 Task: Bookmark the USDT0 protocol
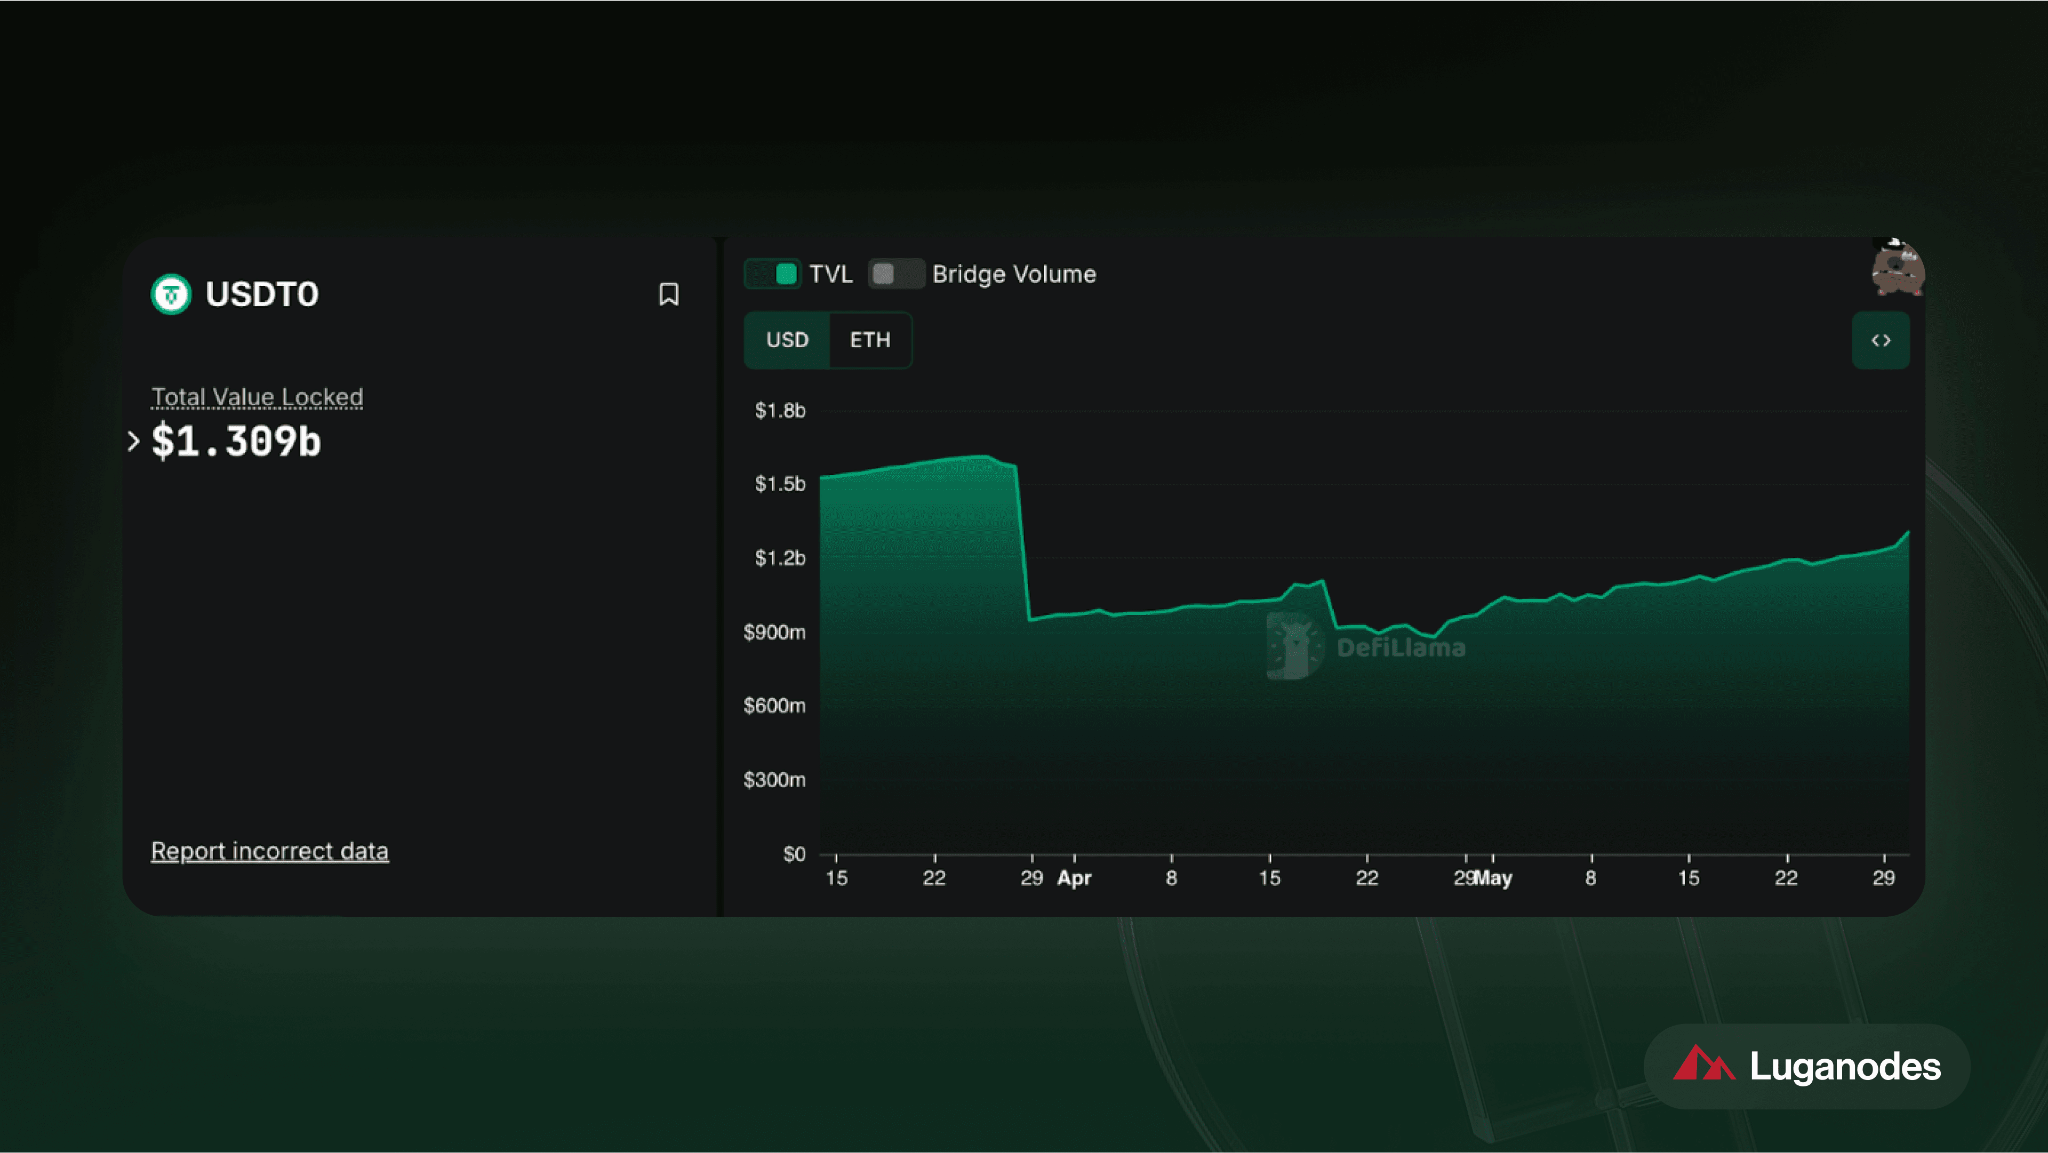pyautogui.click(x=669, y=294)
